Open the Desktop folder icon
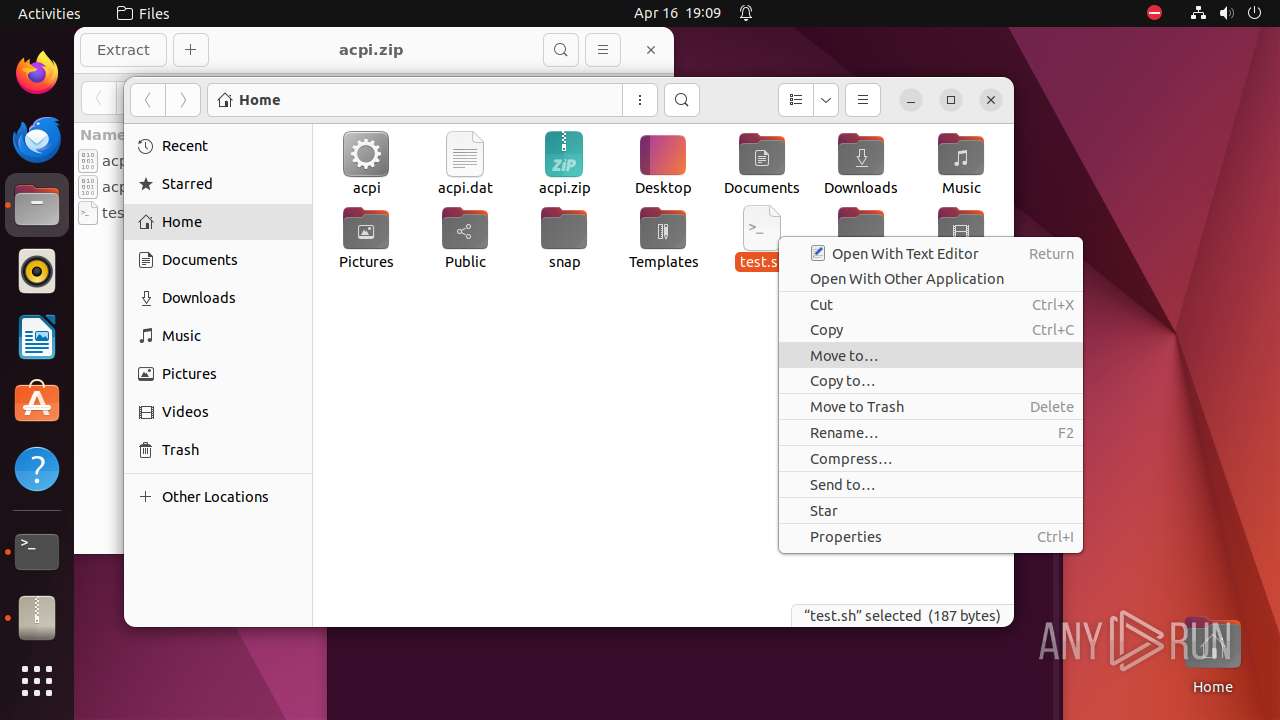 663,155
